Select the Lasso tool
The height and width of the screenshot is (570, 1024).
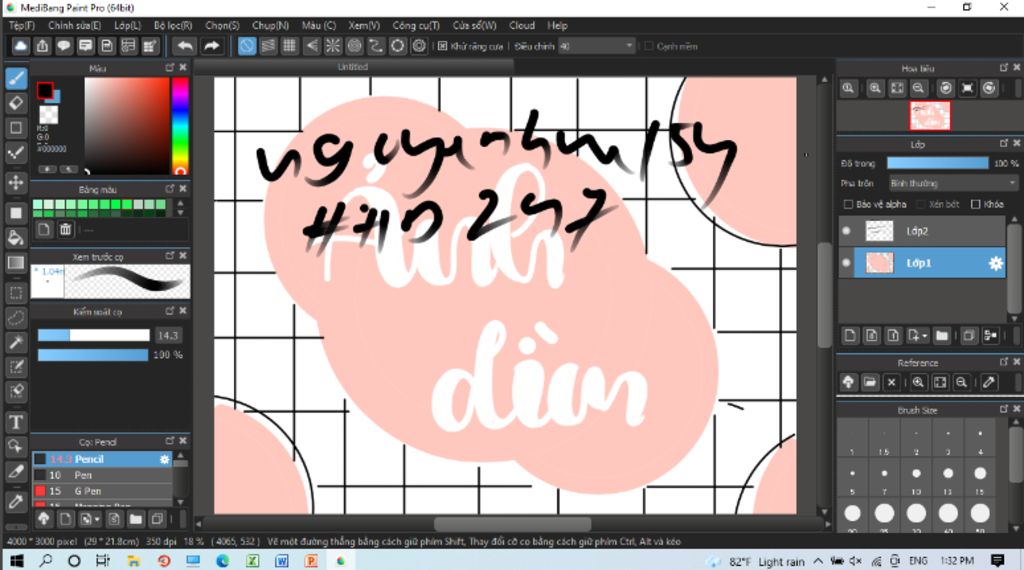pyautogui.click(x=16, y=318)
